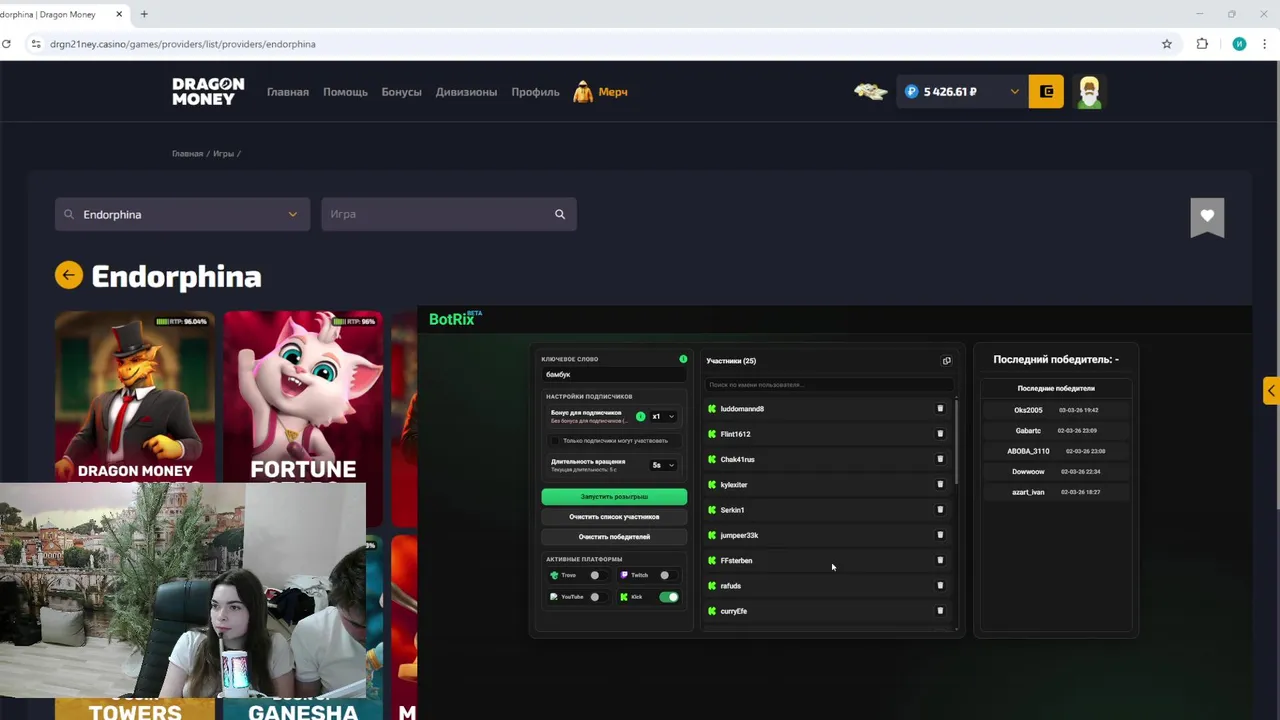This screenshot has height=720, width=1280.
Task: Close the Dragon Money browser tab
Action: pos(119,14)
